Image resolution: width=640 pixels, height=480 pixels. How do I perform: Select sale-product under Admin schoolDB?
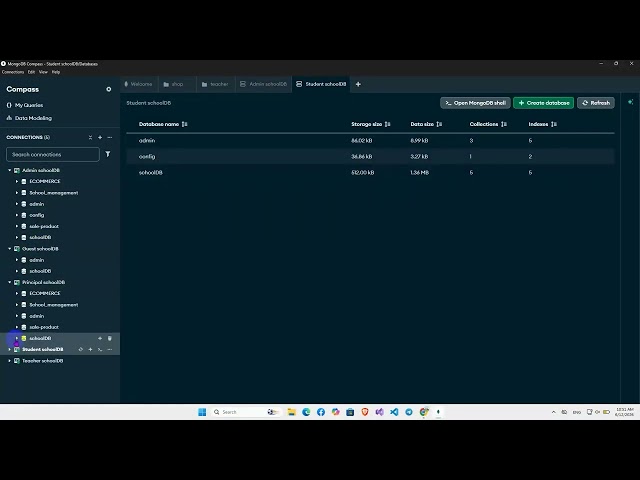pyautogui.click(x=44, y=226)
